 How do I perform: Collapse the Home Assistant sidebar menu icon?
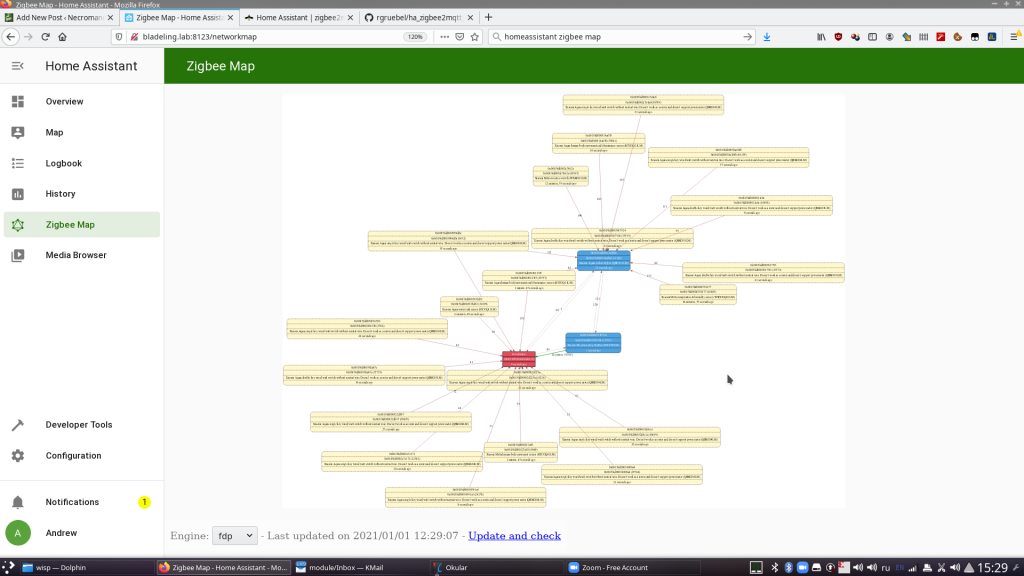tap(18, 66)
